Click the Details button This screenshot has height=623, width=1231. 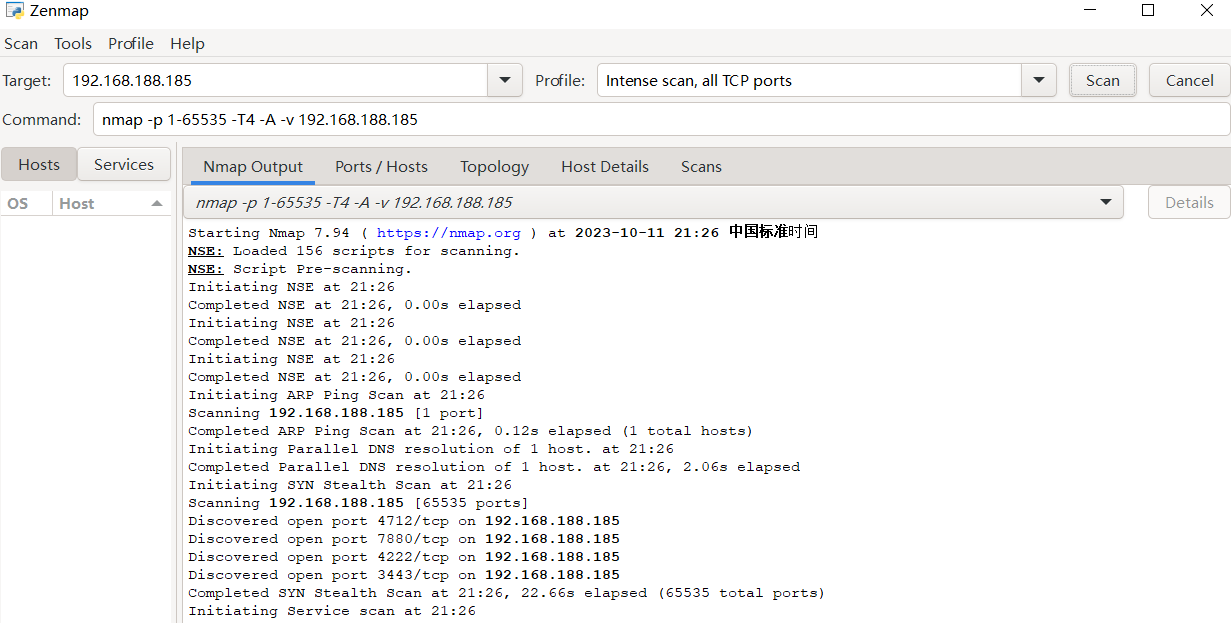[x=1189, y=202]
